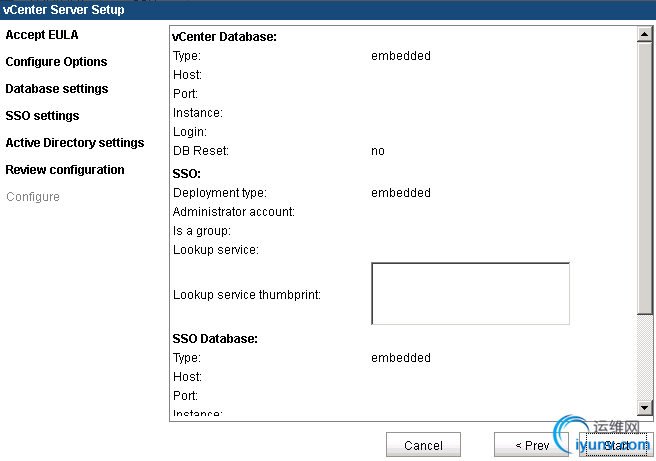Viewport: 656px width, 461px height.
Task: Click the vCenter Server Setup title
Action: click(64, 10)
